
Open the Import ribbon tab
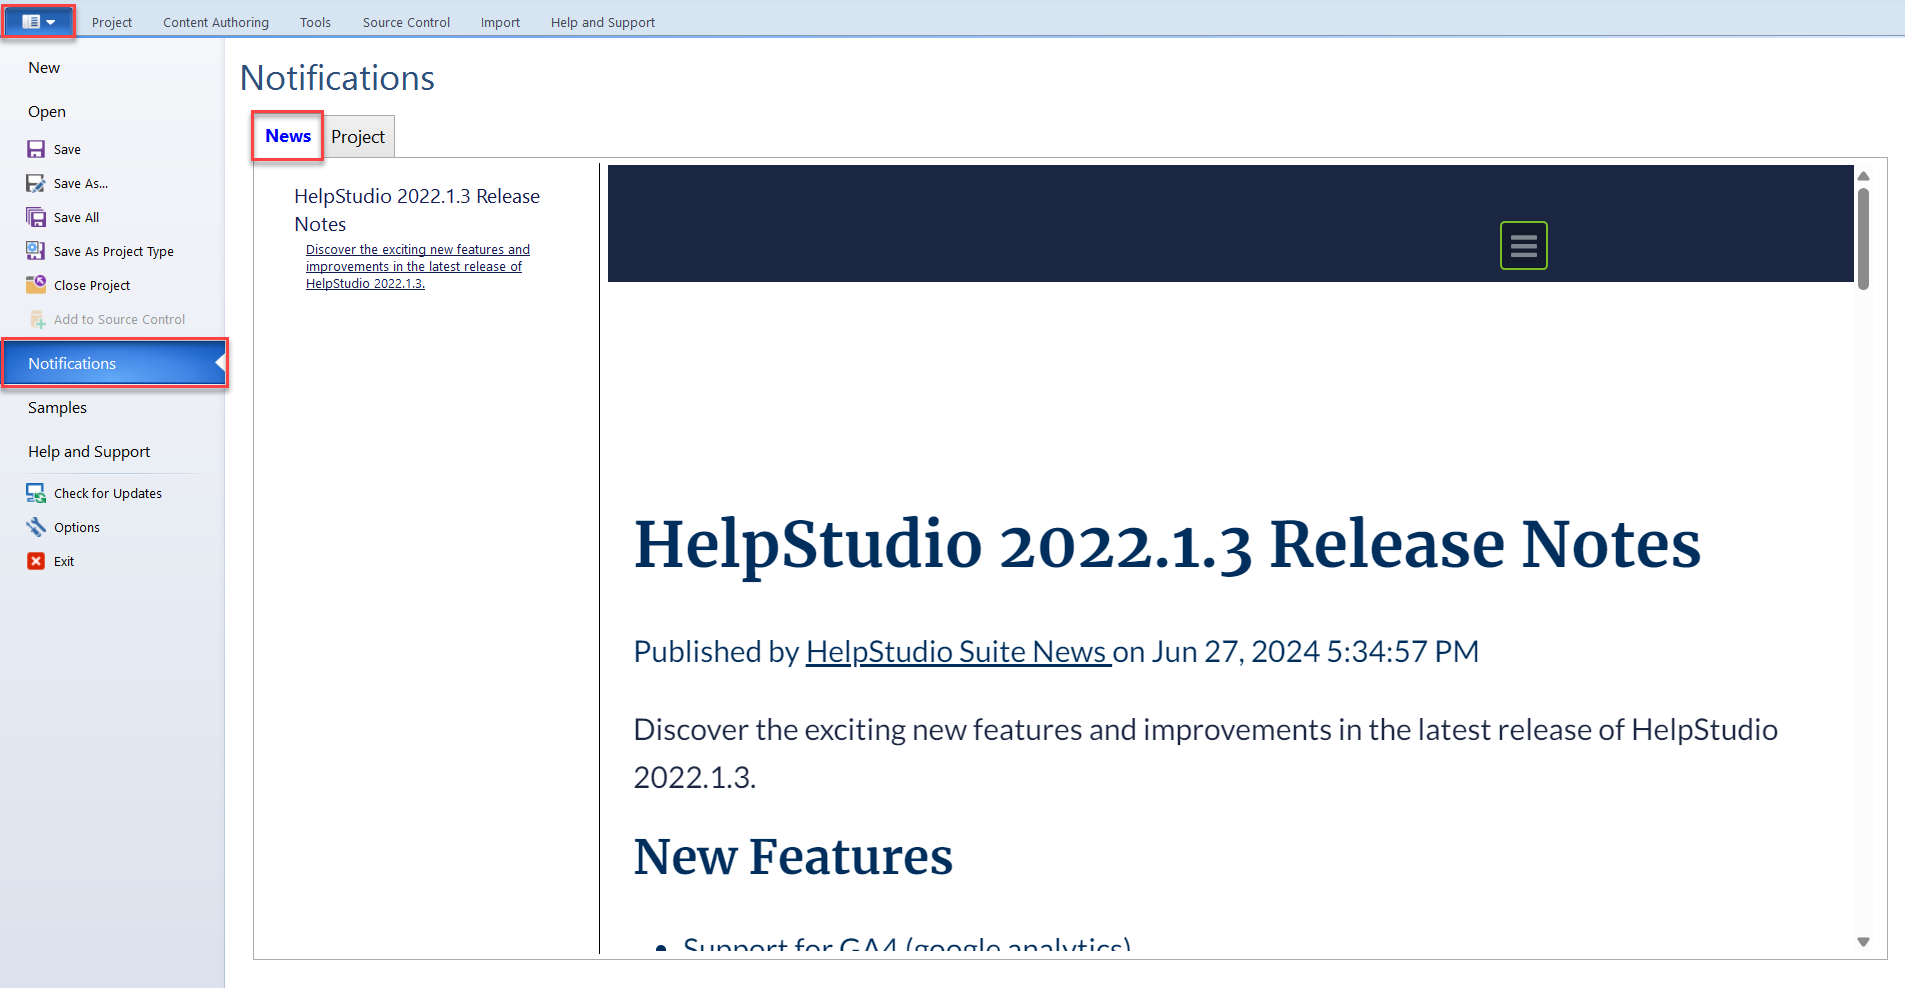point(500,22)
